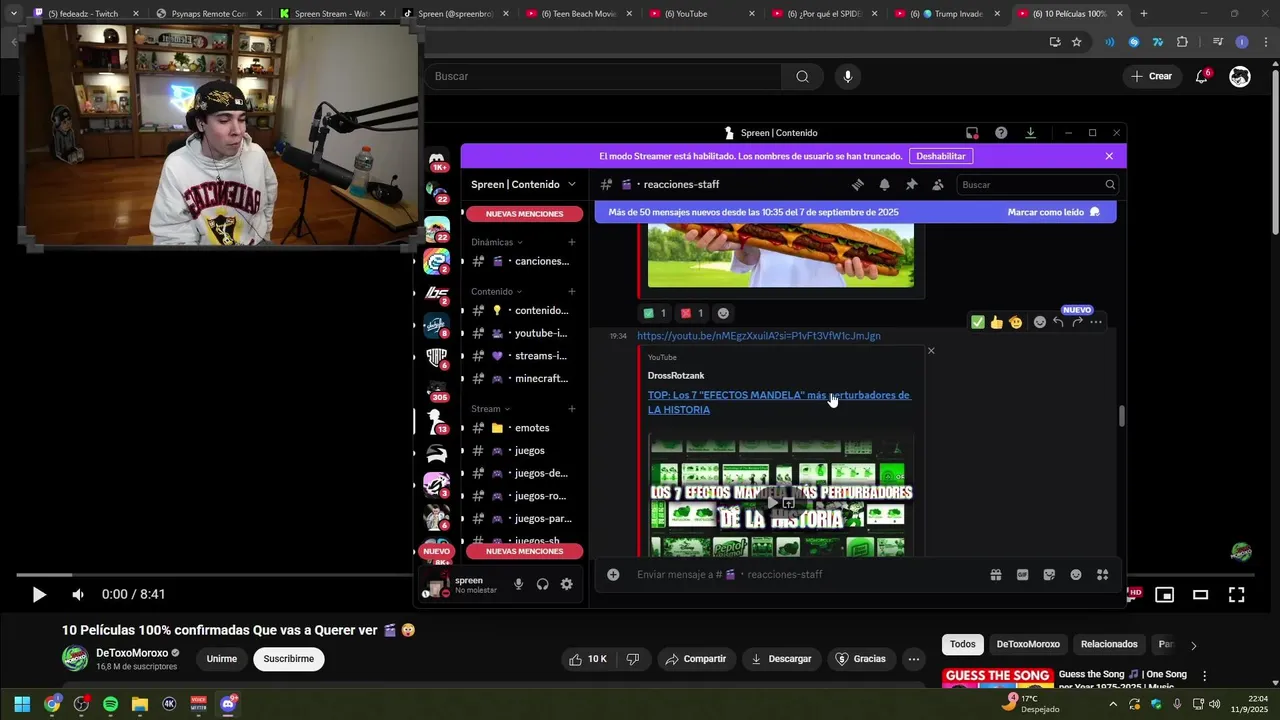Add channel to Stream category
The image size is (1280, 720).
572,409
